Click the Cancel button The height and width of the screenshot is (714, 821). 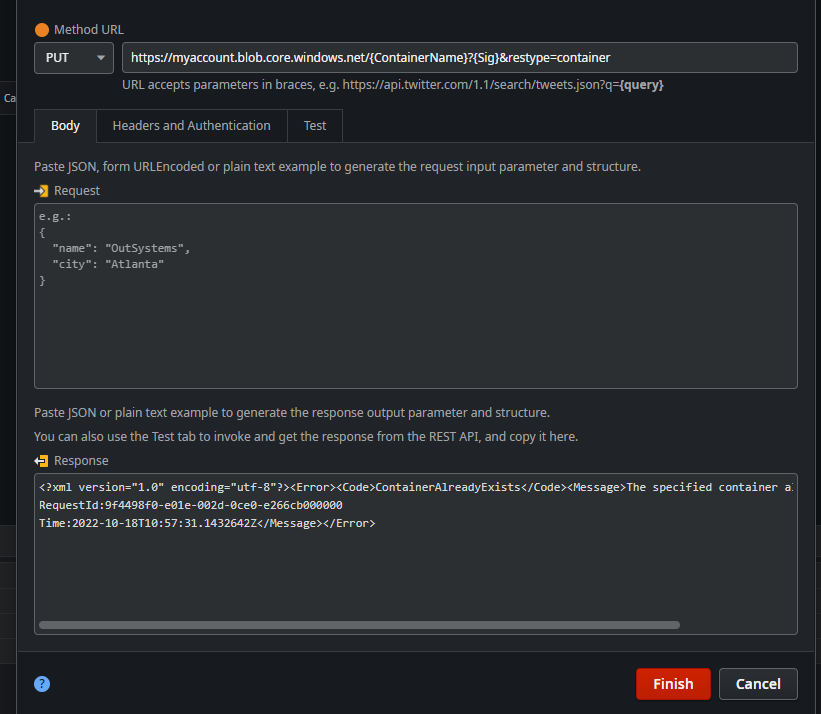pos(758,684)
